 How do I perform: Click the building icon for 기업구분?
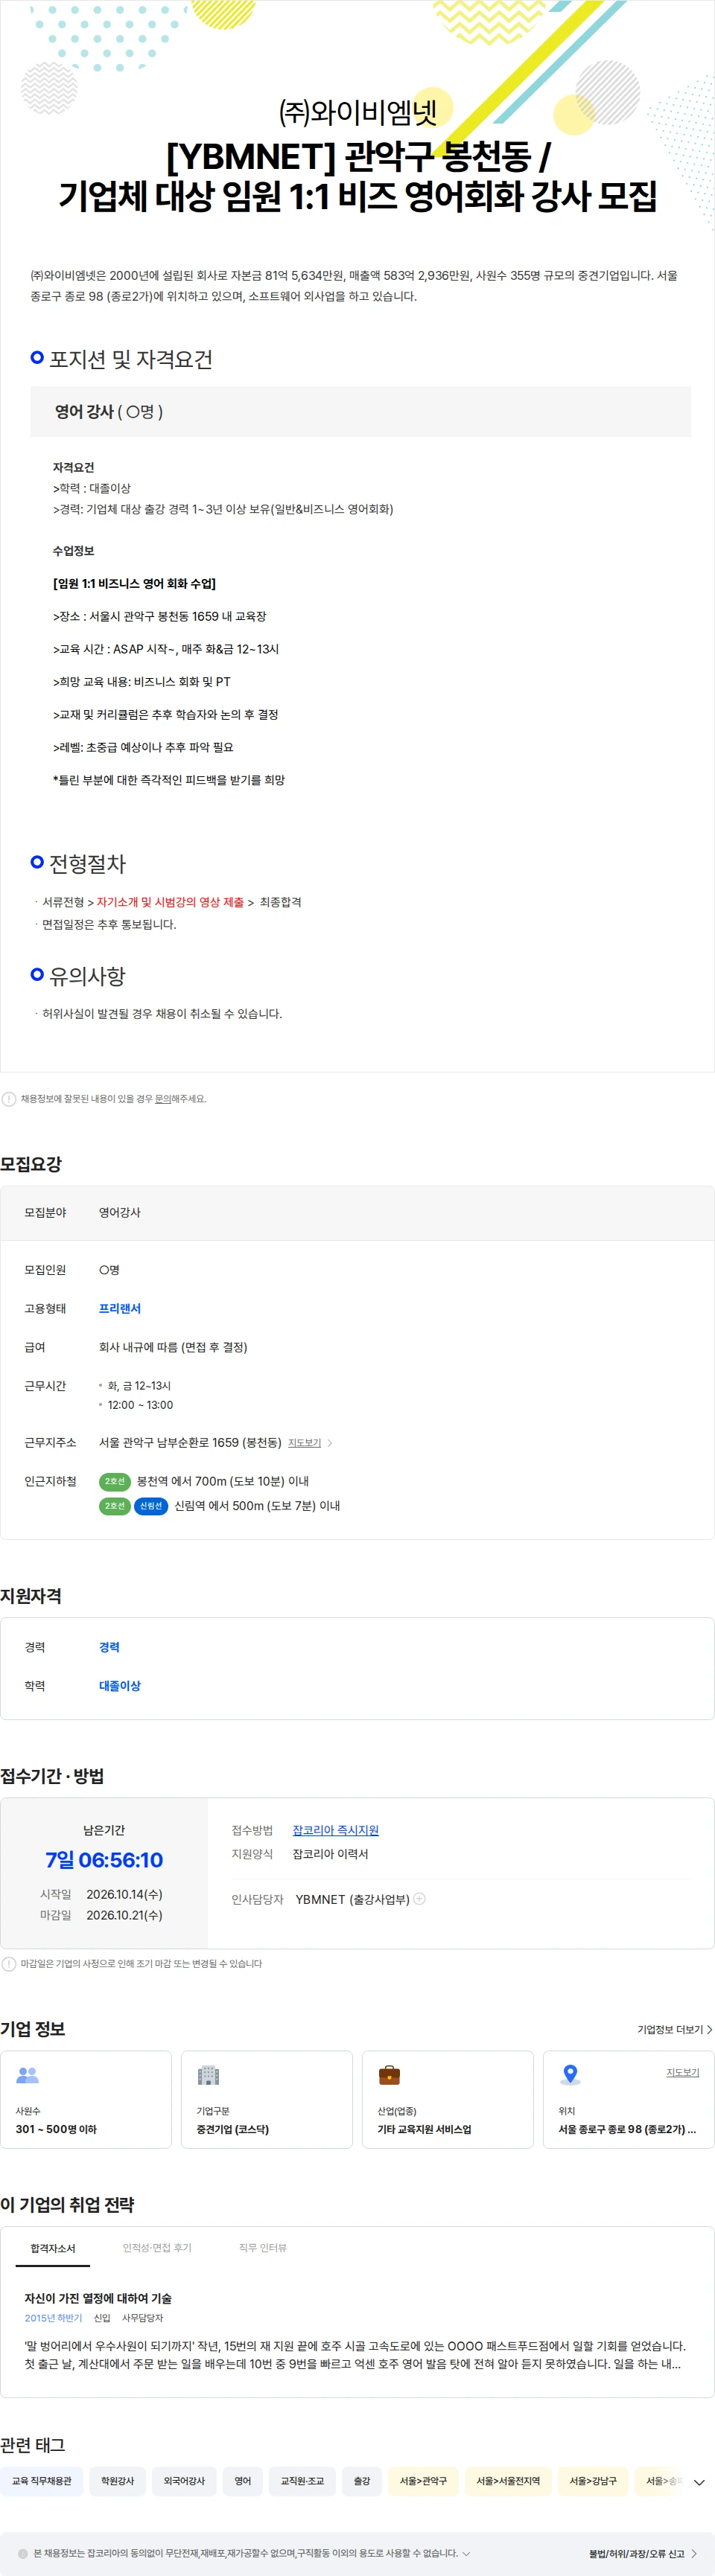(x=208, y=2075)
